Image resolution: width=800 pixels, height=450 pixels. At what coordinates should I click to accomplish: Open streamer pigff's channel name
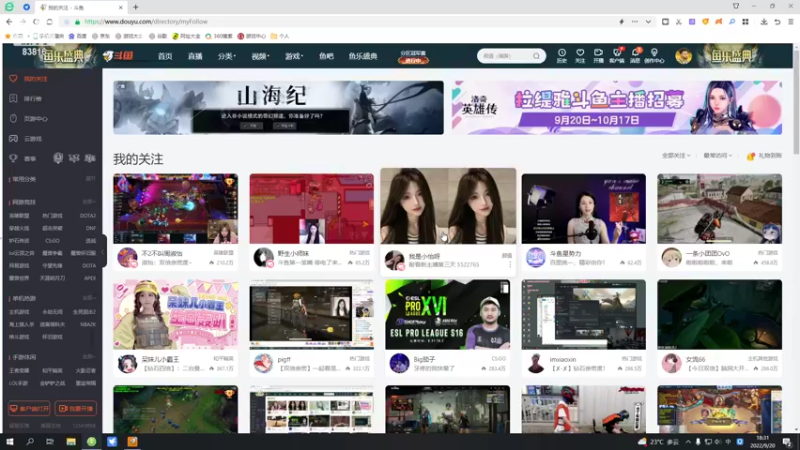[284, 359]
